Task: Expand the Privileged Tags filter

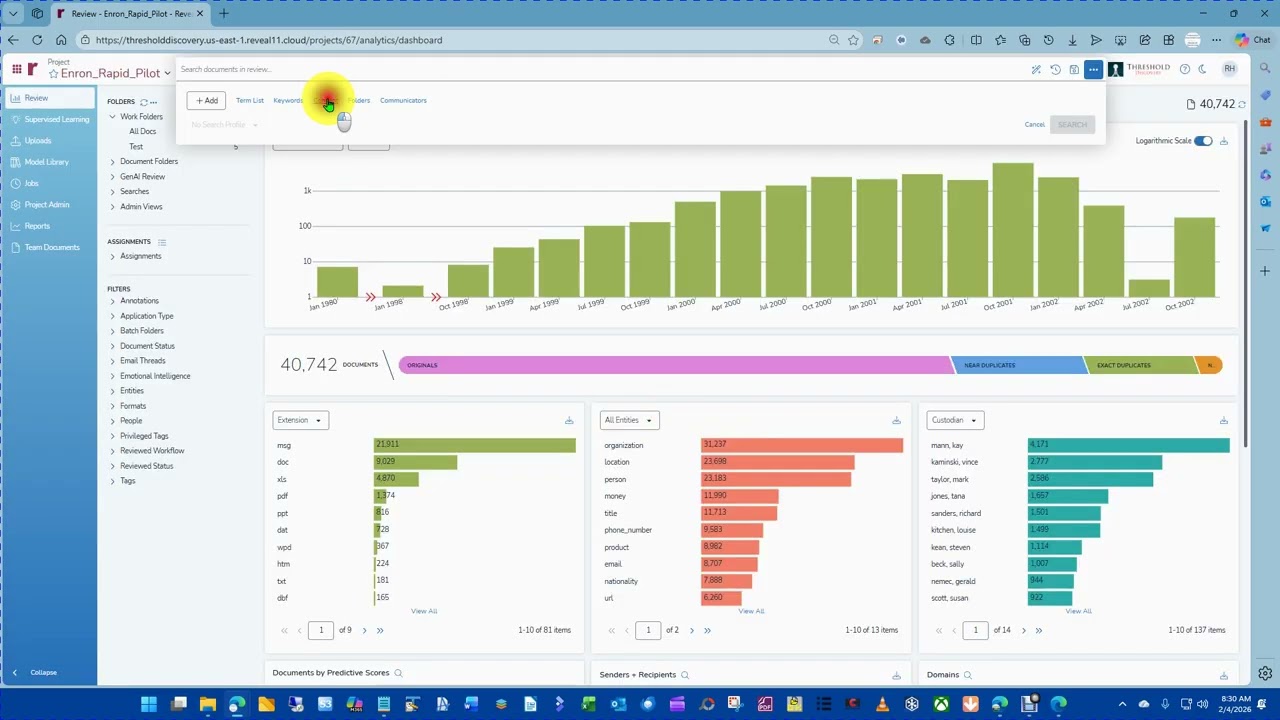Action: point(113,436)
